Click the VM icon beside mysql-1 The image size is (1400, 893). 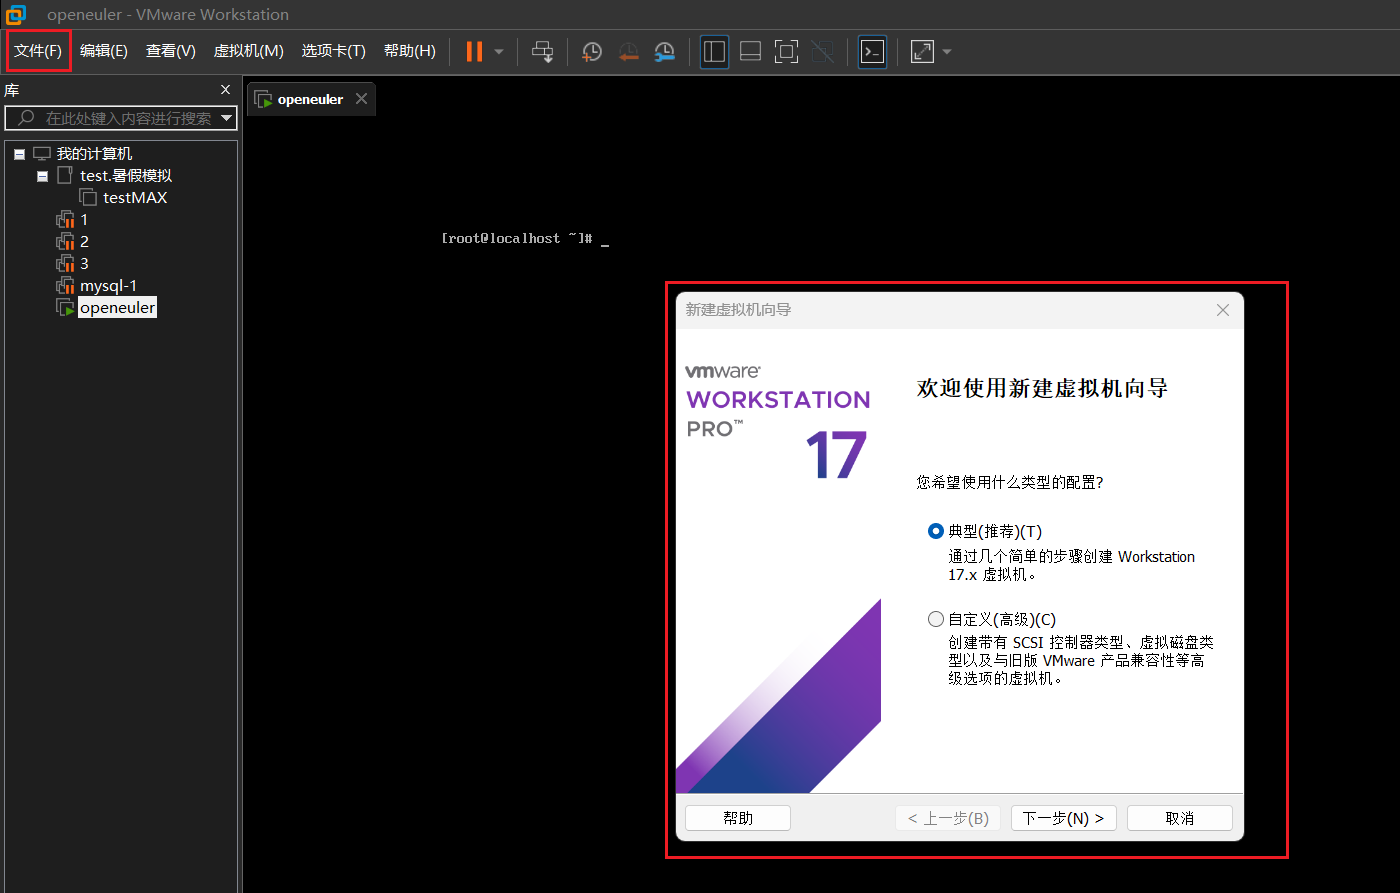point(65,286)
